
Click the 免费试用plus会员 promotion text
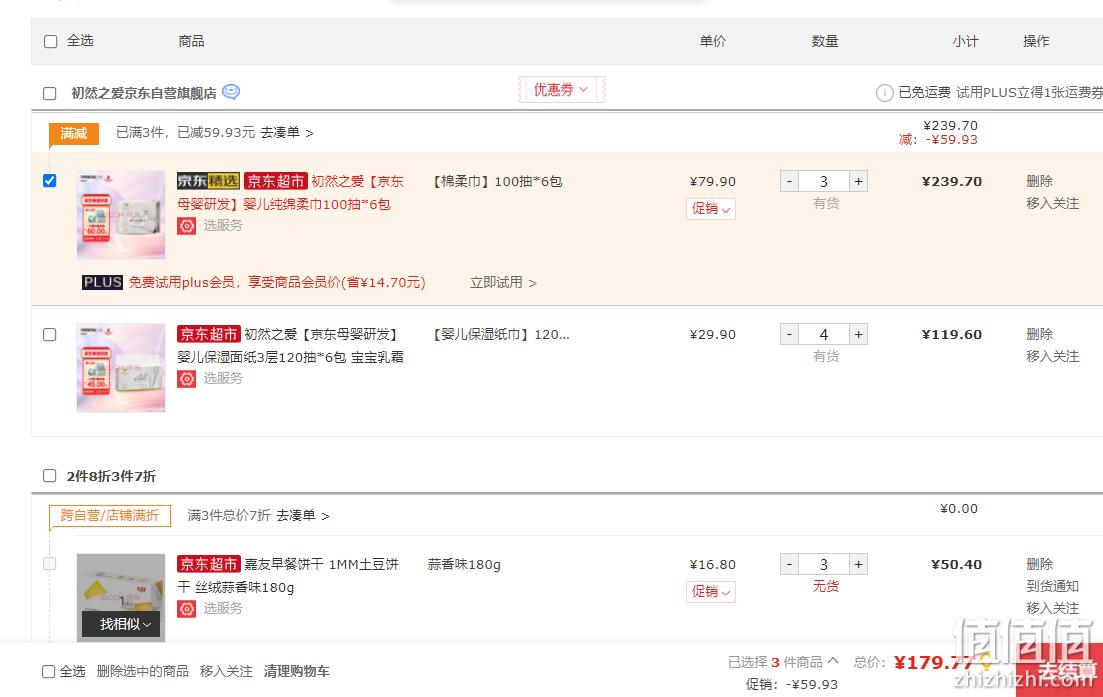277,282
